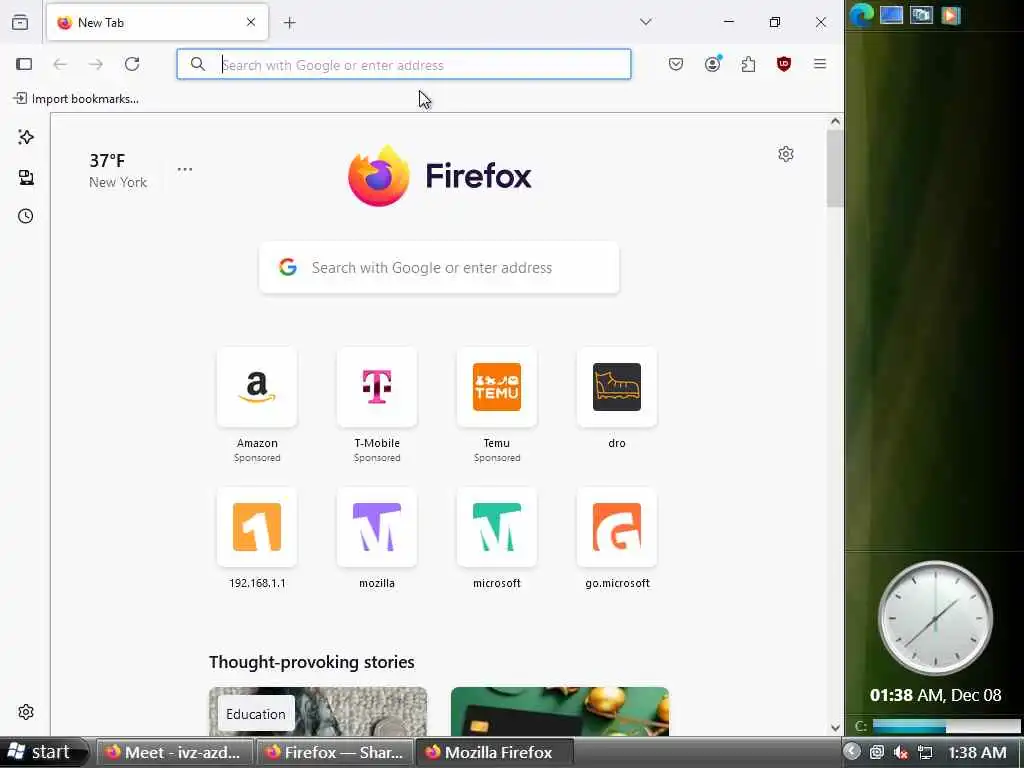Open weather widget three-dots menu
The image size is (1024, 768).
point(185,169)
